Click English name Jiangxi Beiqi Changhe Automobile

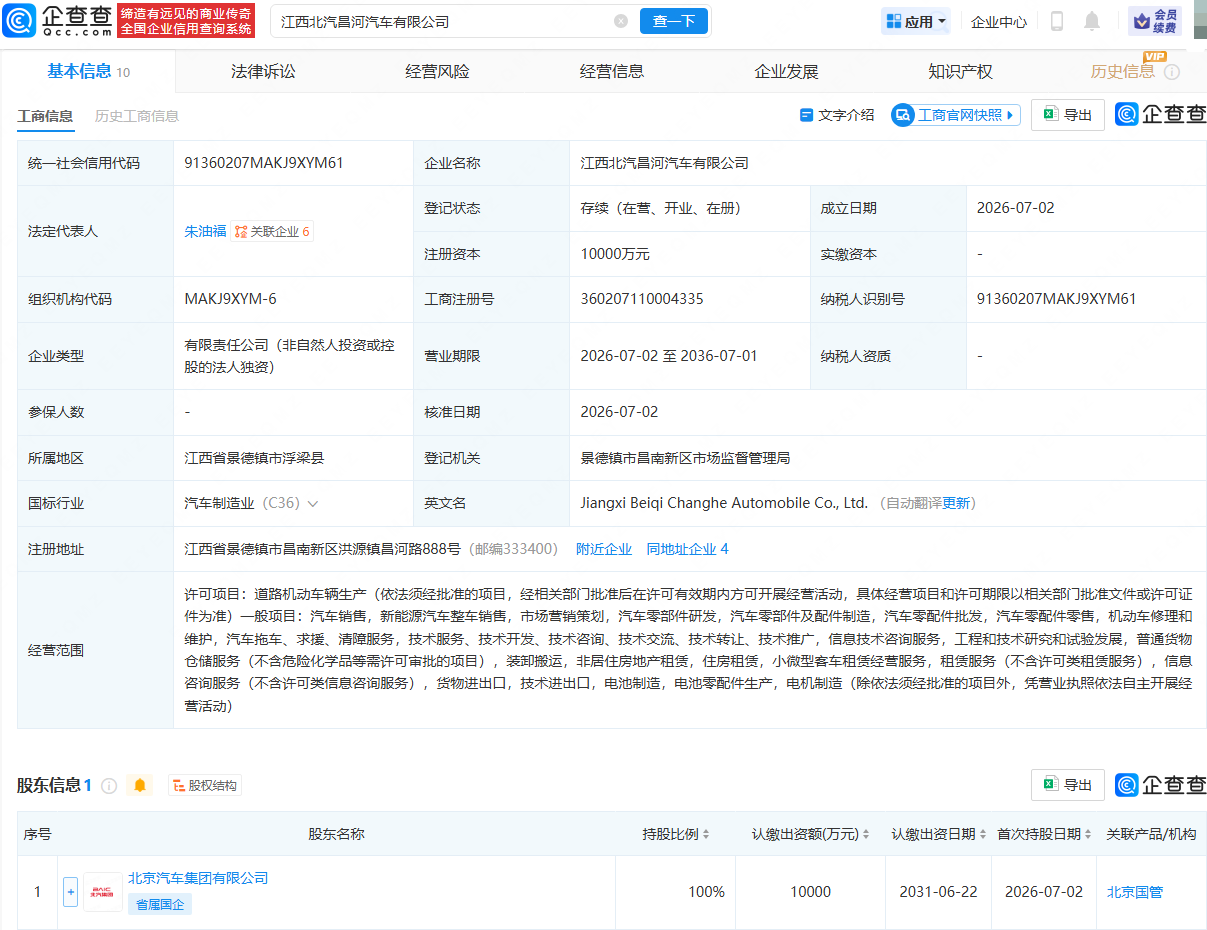(724, 503)
